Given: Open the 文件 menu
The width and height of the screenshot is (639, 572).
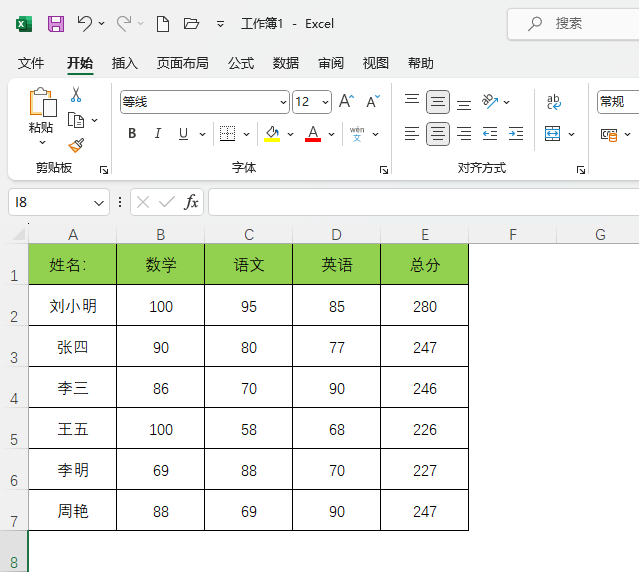Looking at the screenshot, I should coord(31,64).
